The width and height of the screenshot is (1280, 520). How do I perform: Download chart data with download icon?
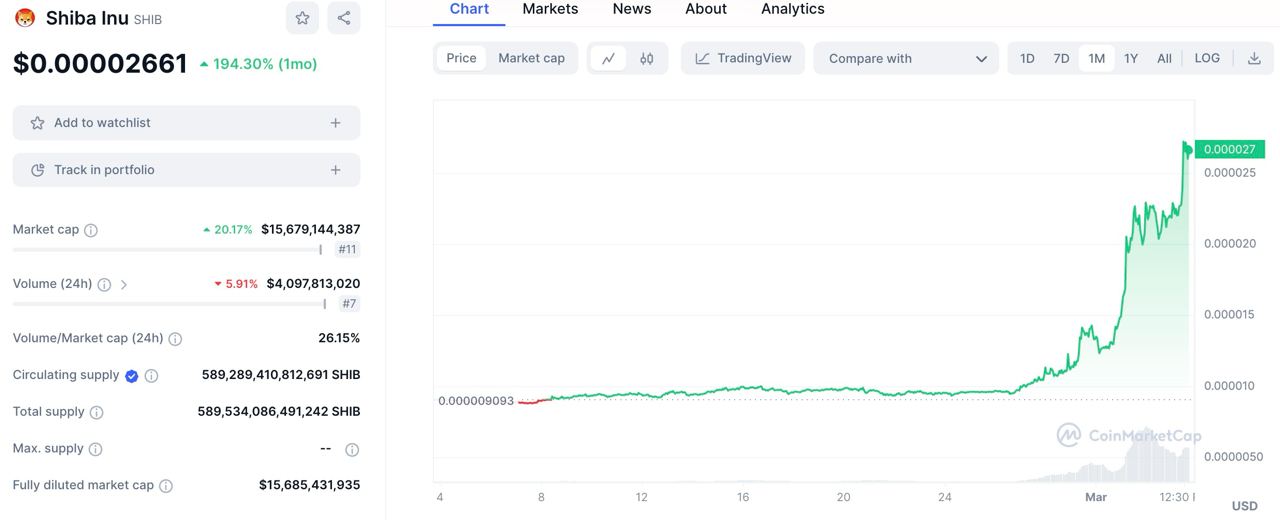[1254, 58]
